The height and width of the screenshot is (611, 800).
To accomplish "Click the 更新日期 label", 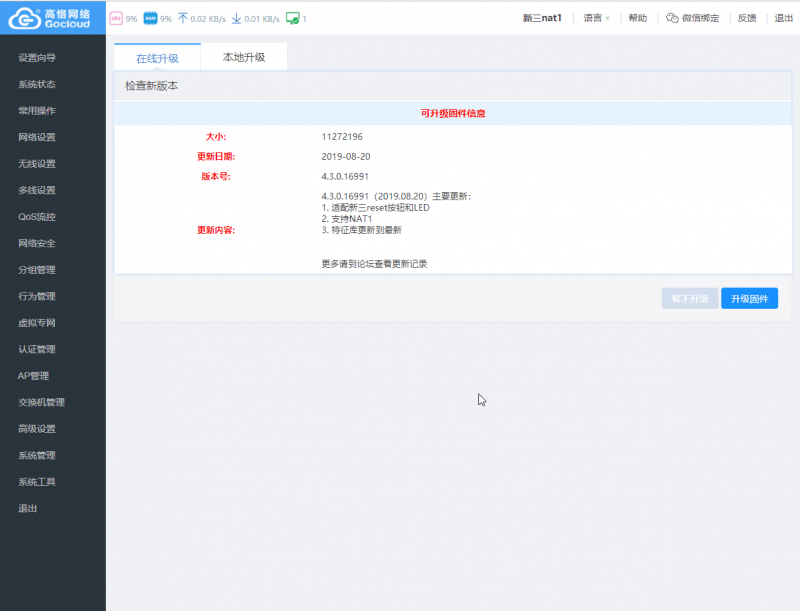I will pyautogui.click(x=216, y=157).
